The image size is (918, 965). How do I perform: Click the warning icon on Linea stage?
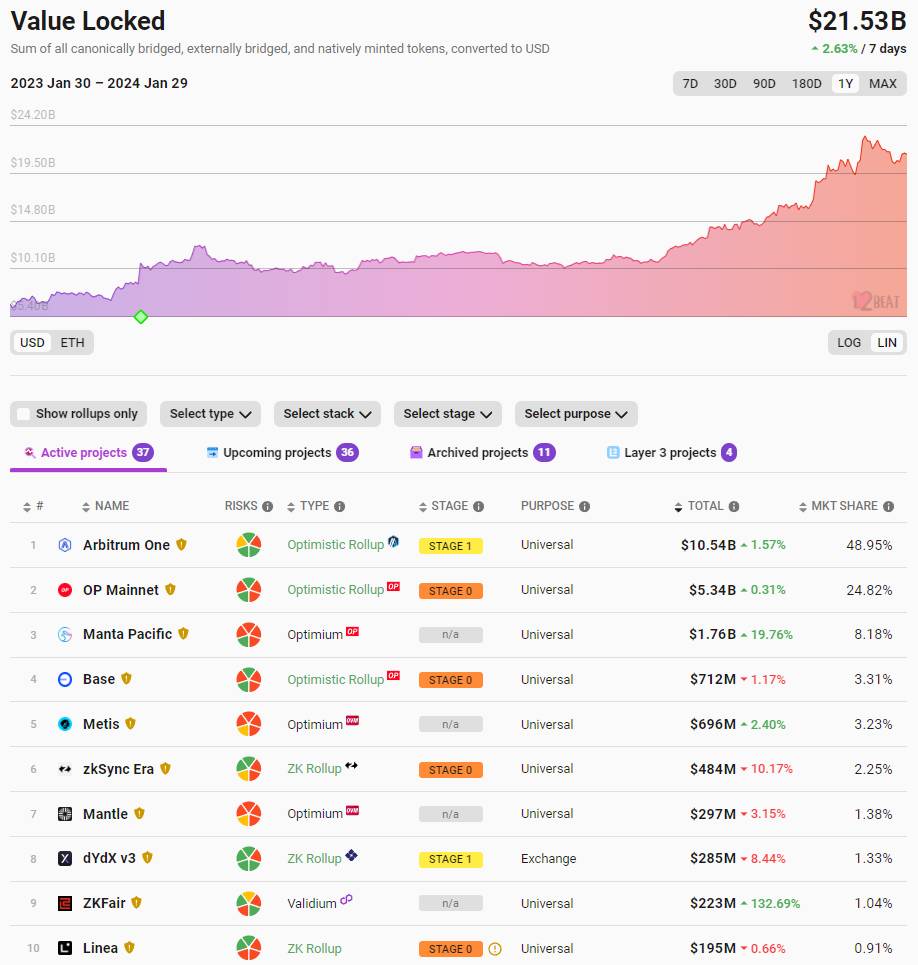495,949
